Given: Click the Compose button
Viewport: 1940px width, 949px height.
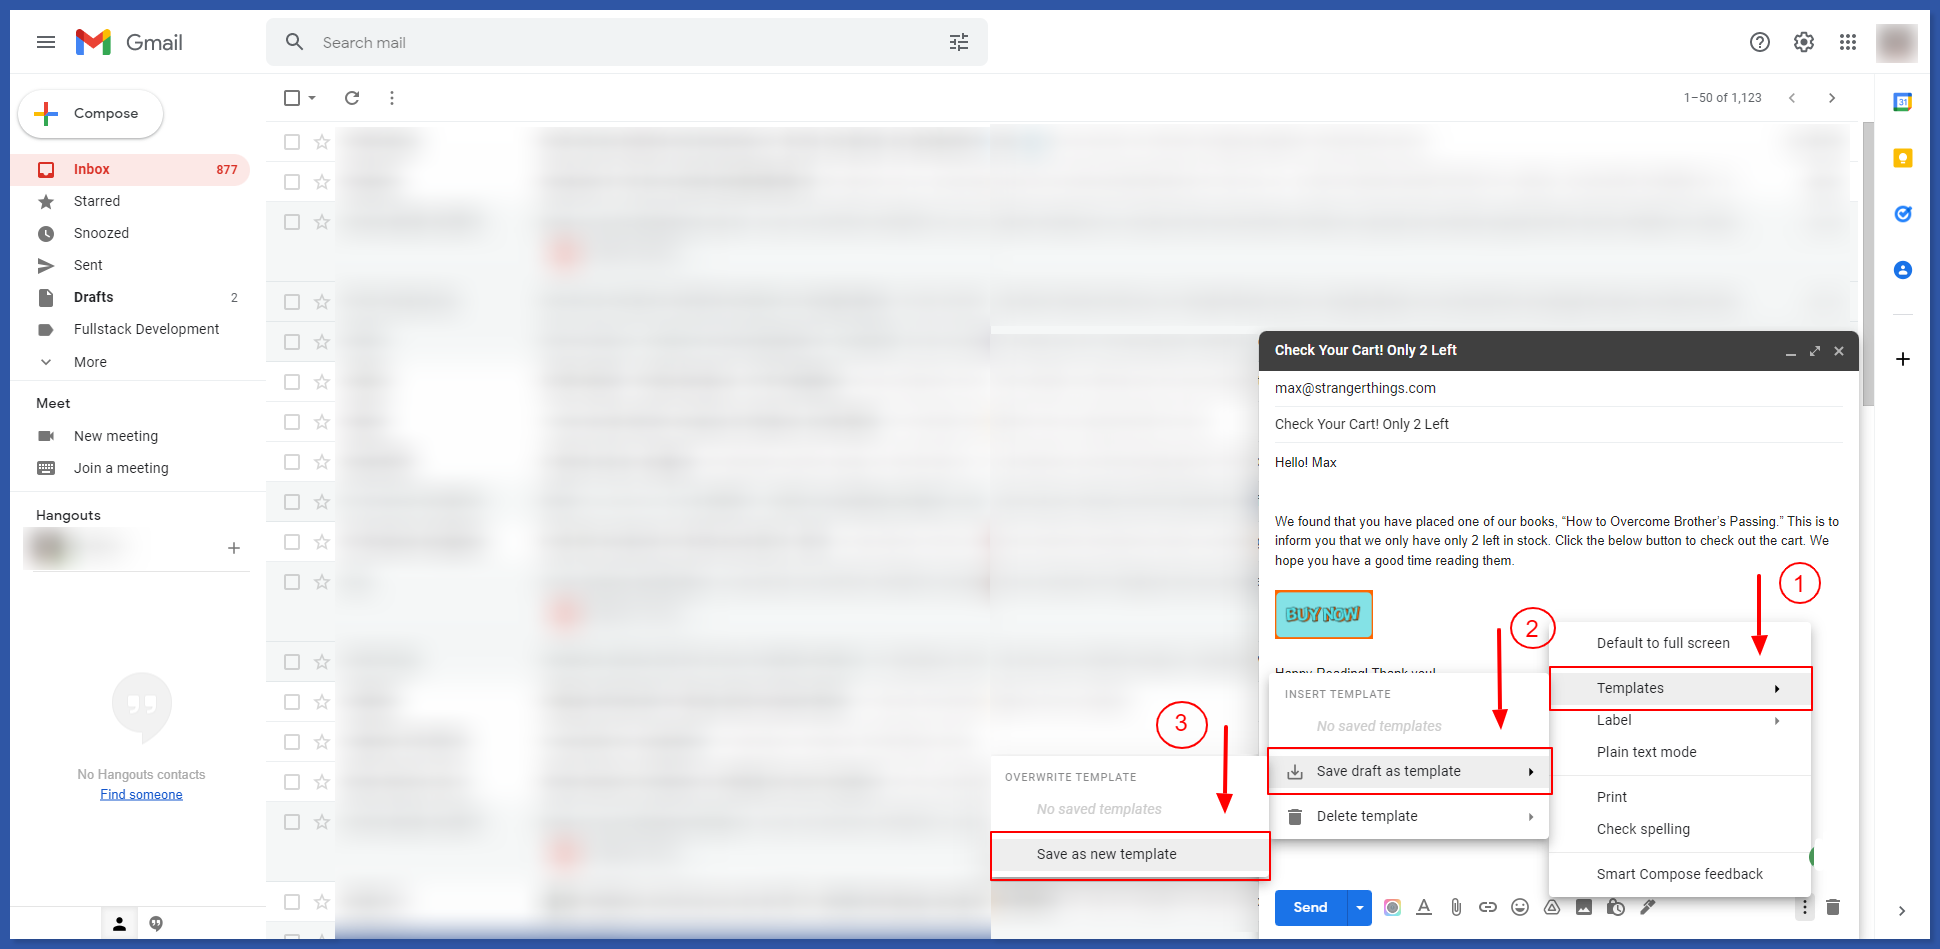Looking at the screenshot, I should pyautogui.click(x=90, y=113).
